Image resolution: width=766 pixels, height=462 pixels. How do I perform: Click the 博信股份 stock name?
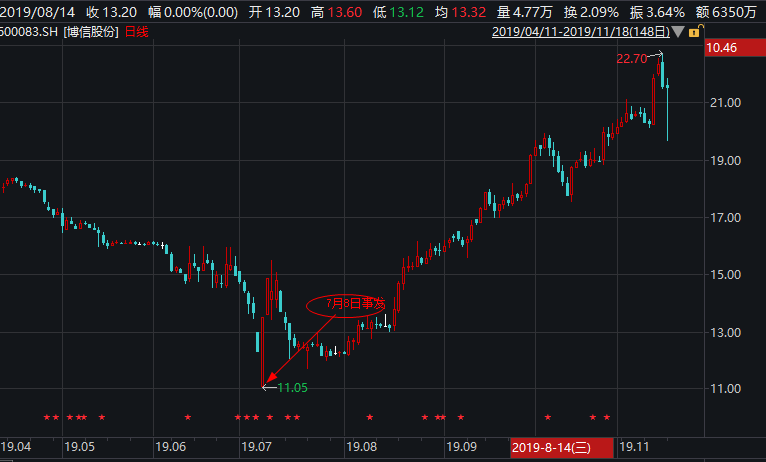pyautogui.click(x=91, y=32)
